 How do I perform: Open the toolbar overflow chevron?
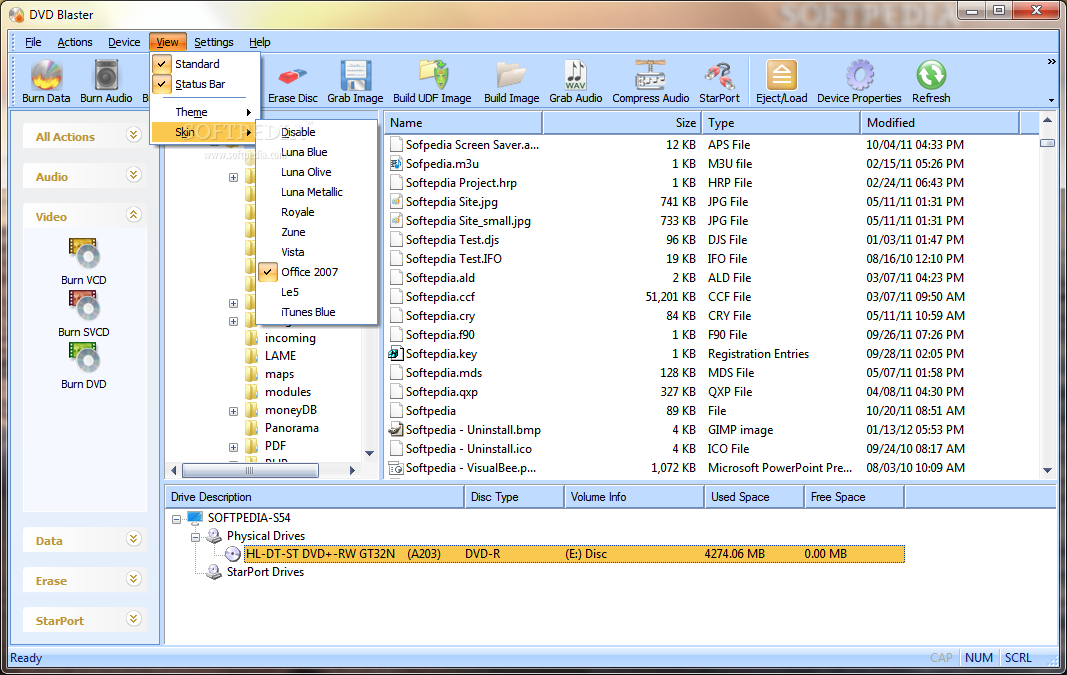1051,62
